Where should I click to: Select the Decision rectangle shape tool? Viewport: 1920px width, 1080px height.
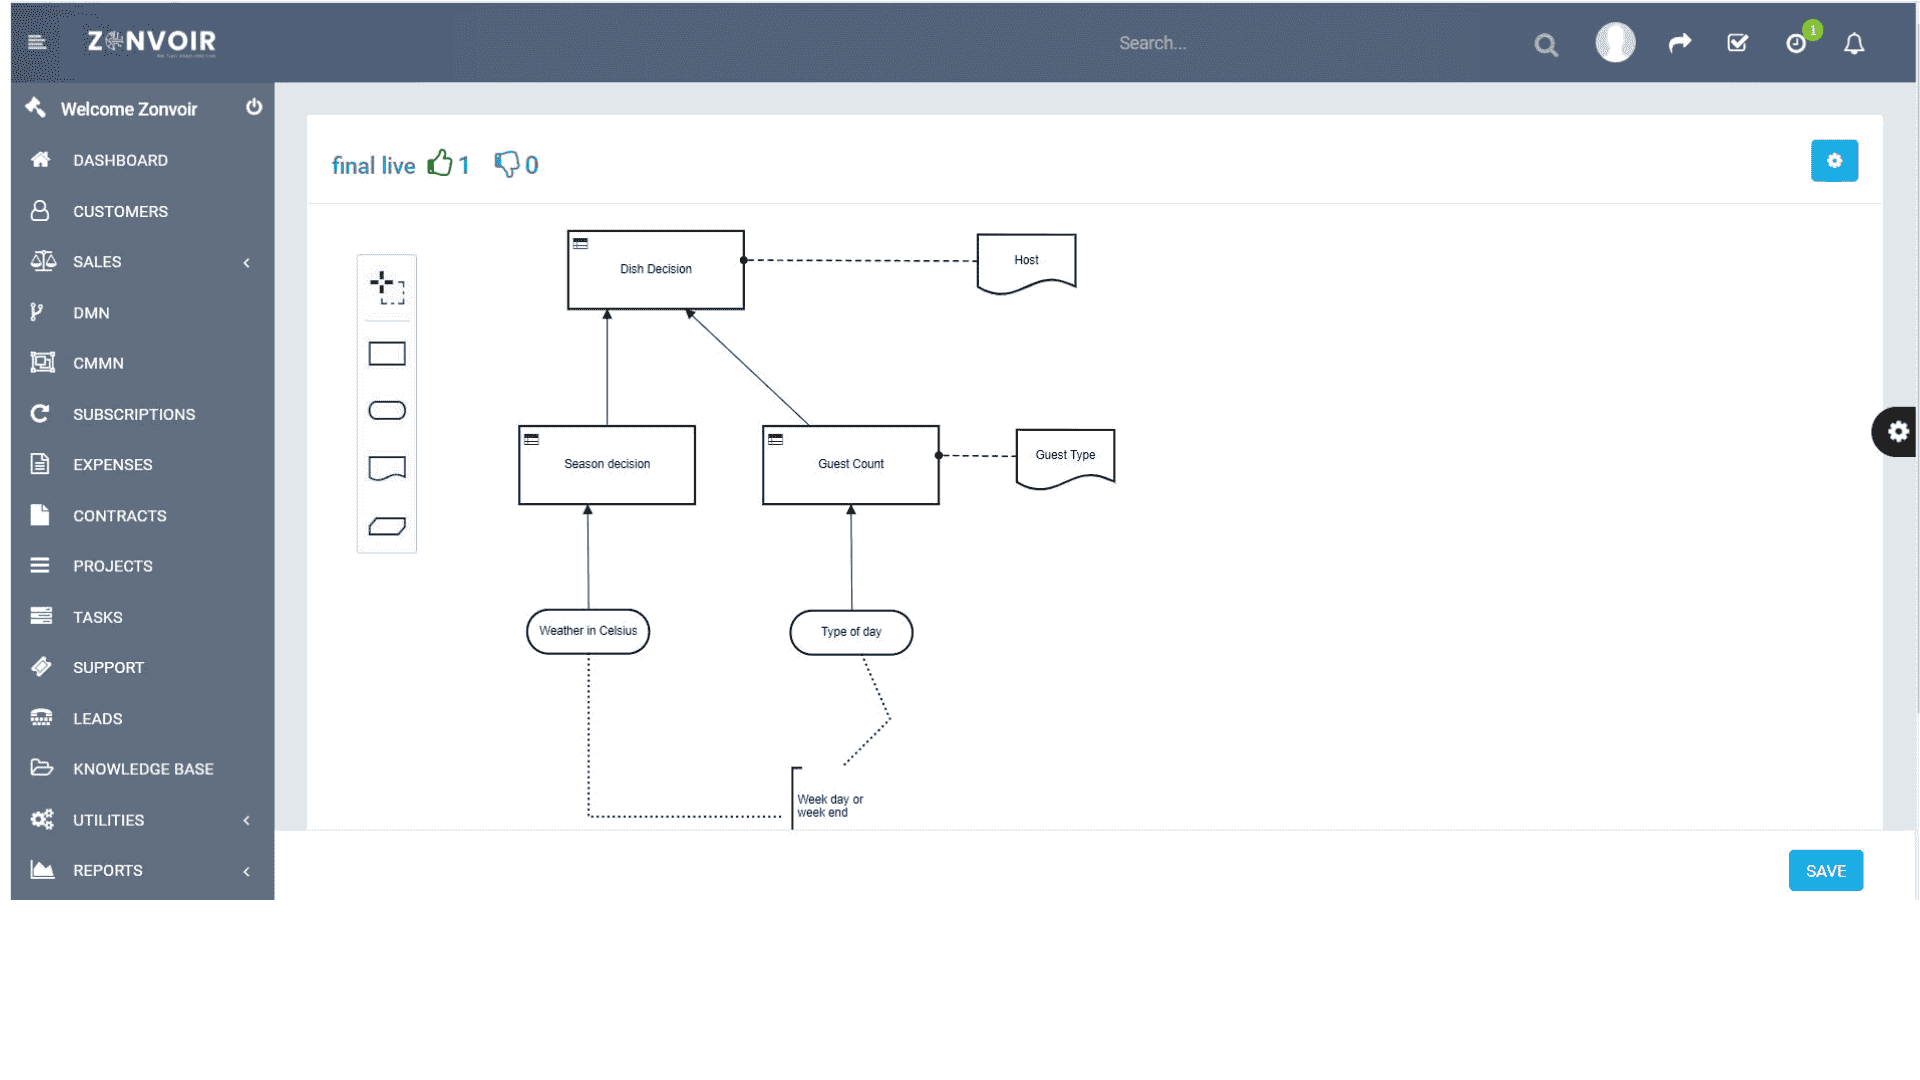387,353
